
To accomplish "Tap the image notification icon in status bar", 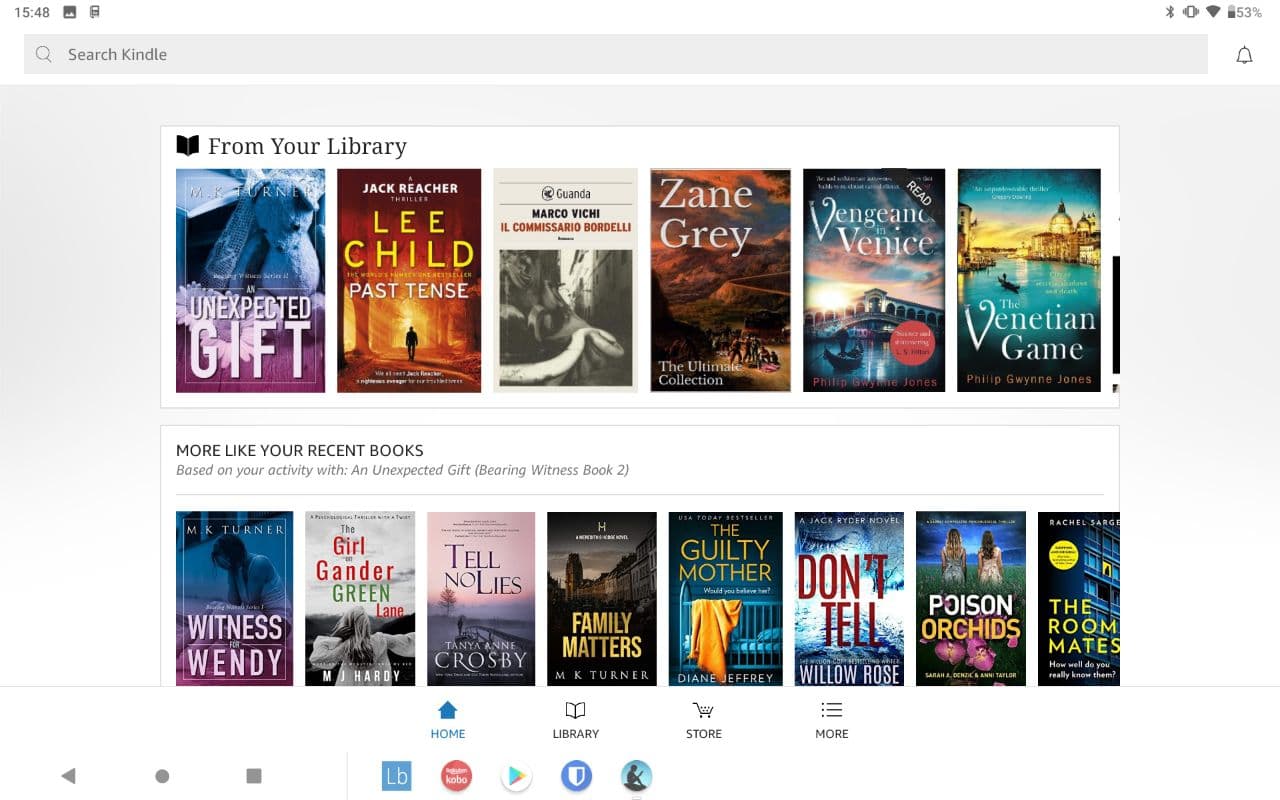I will (69, 12).
